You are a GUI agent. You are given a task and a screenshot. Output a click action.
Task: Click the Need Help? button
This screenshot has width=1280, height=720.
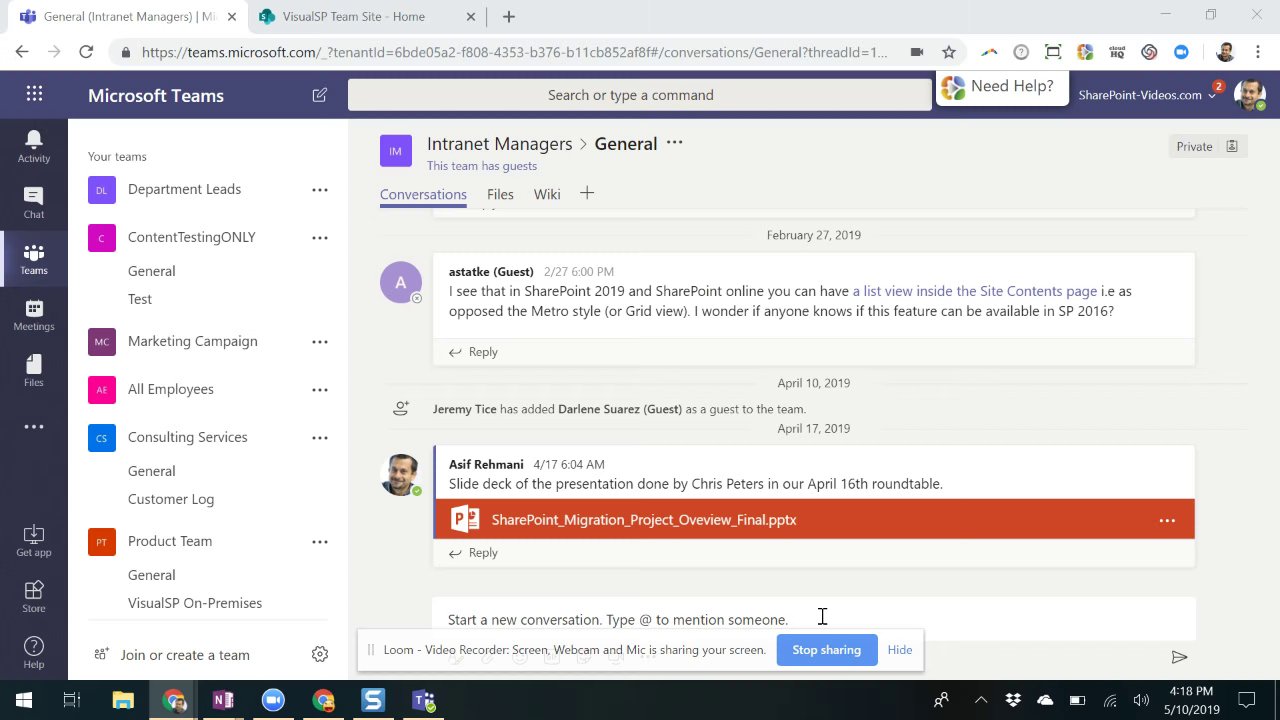click(1000, 87)
